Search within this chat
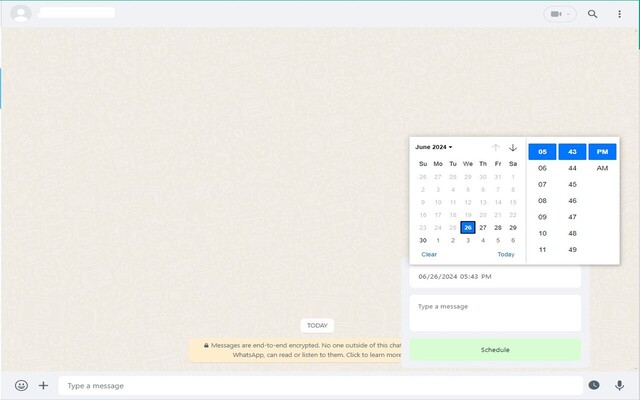Image resolution: width=640 pixels, height=400 pixels. coord(592,14)
